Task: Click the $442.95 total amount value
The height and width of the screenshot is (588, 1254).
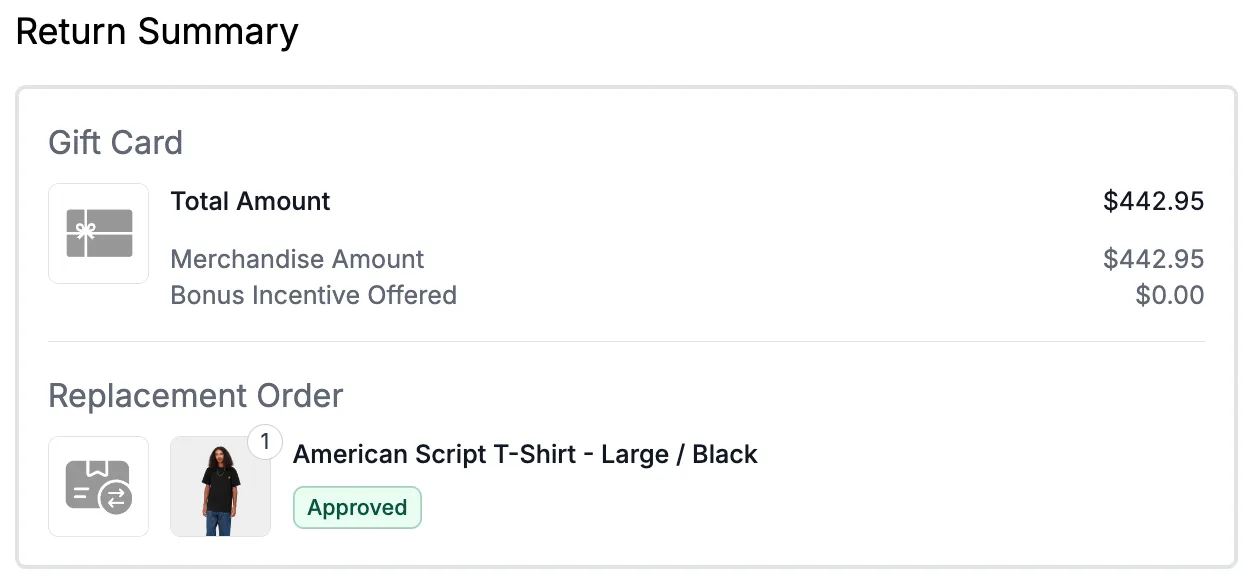Action: 1153,201
